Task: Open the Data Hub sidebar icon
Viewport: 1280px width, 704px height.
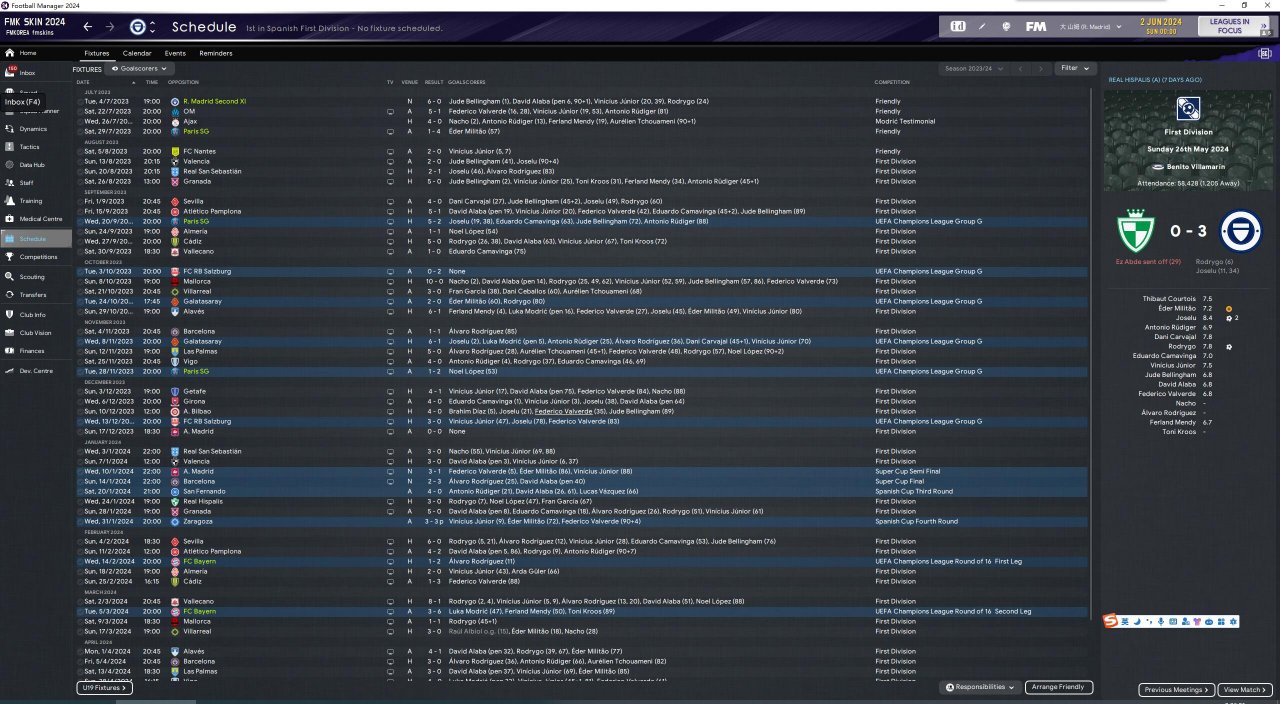Action: (x=10, y=164)
